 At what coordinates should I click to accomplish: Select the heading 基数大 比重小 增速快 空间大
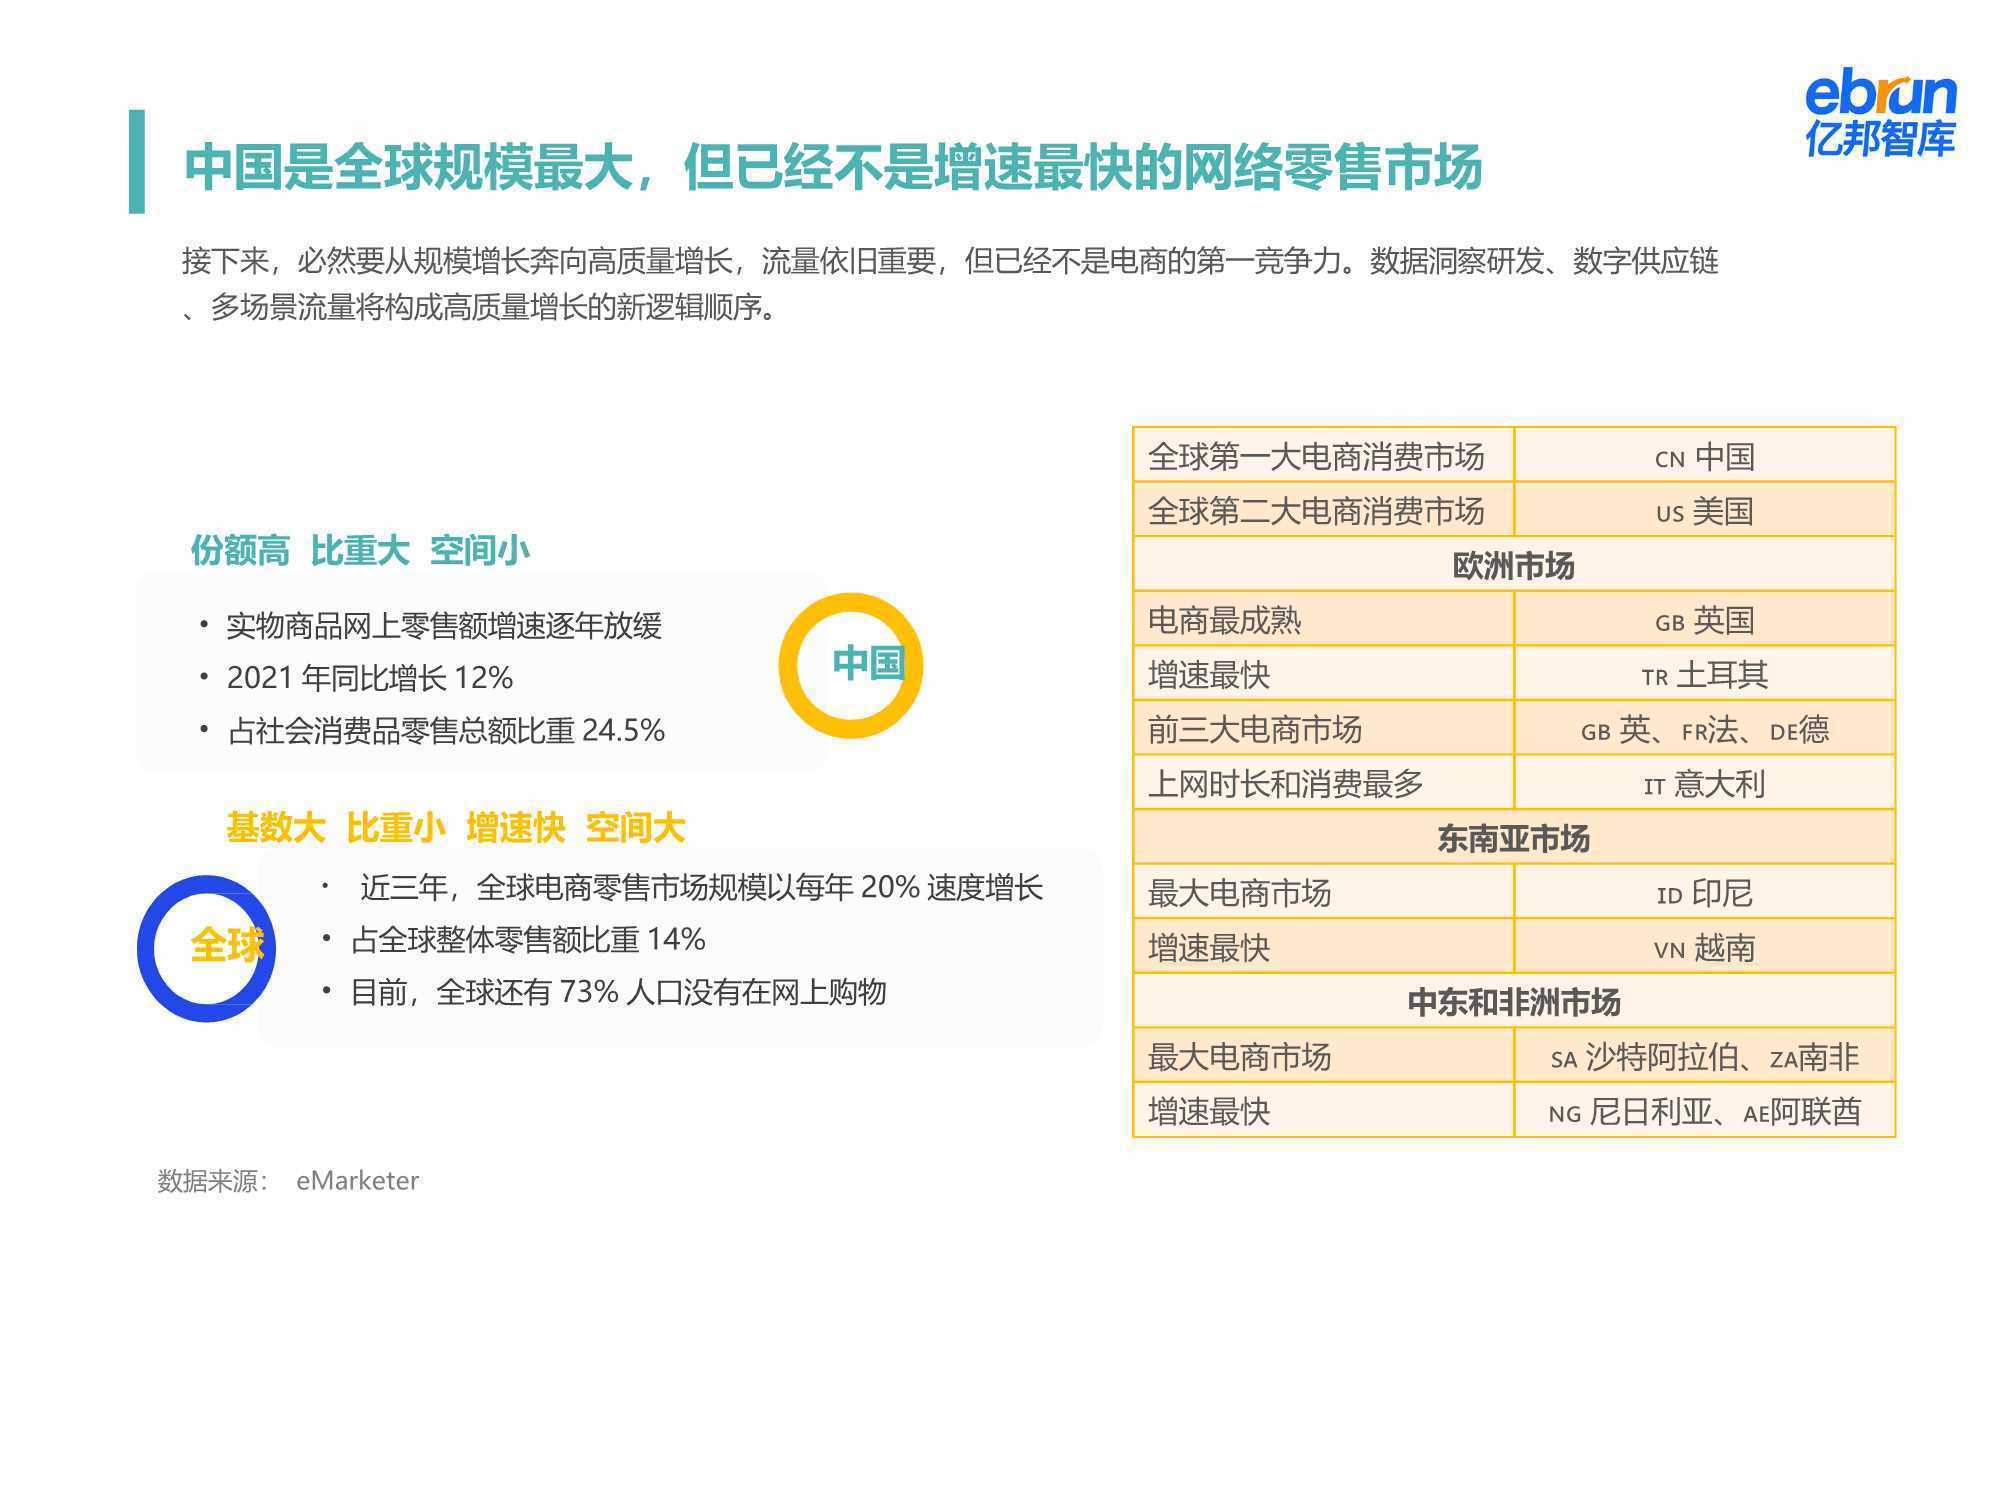coord(455,828)
